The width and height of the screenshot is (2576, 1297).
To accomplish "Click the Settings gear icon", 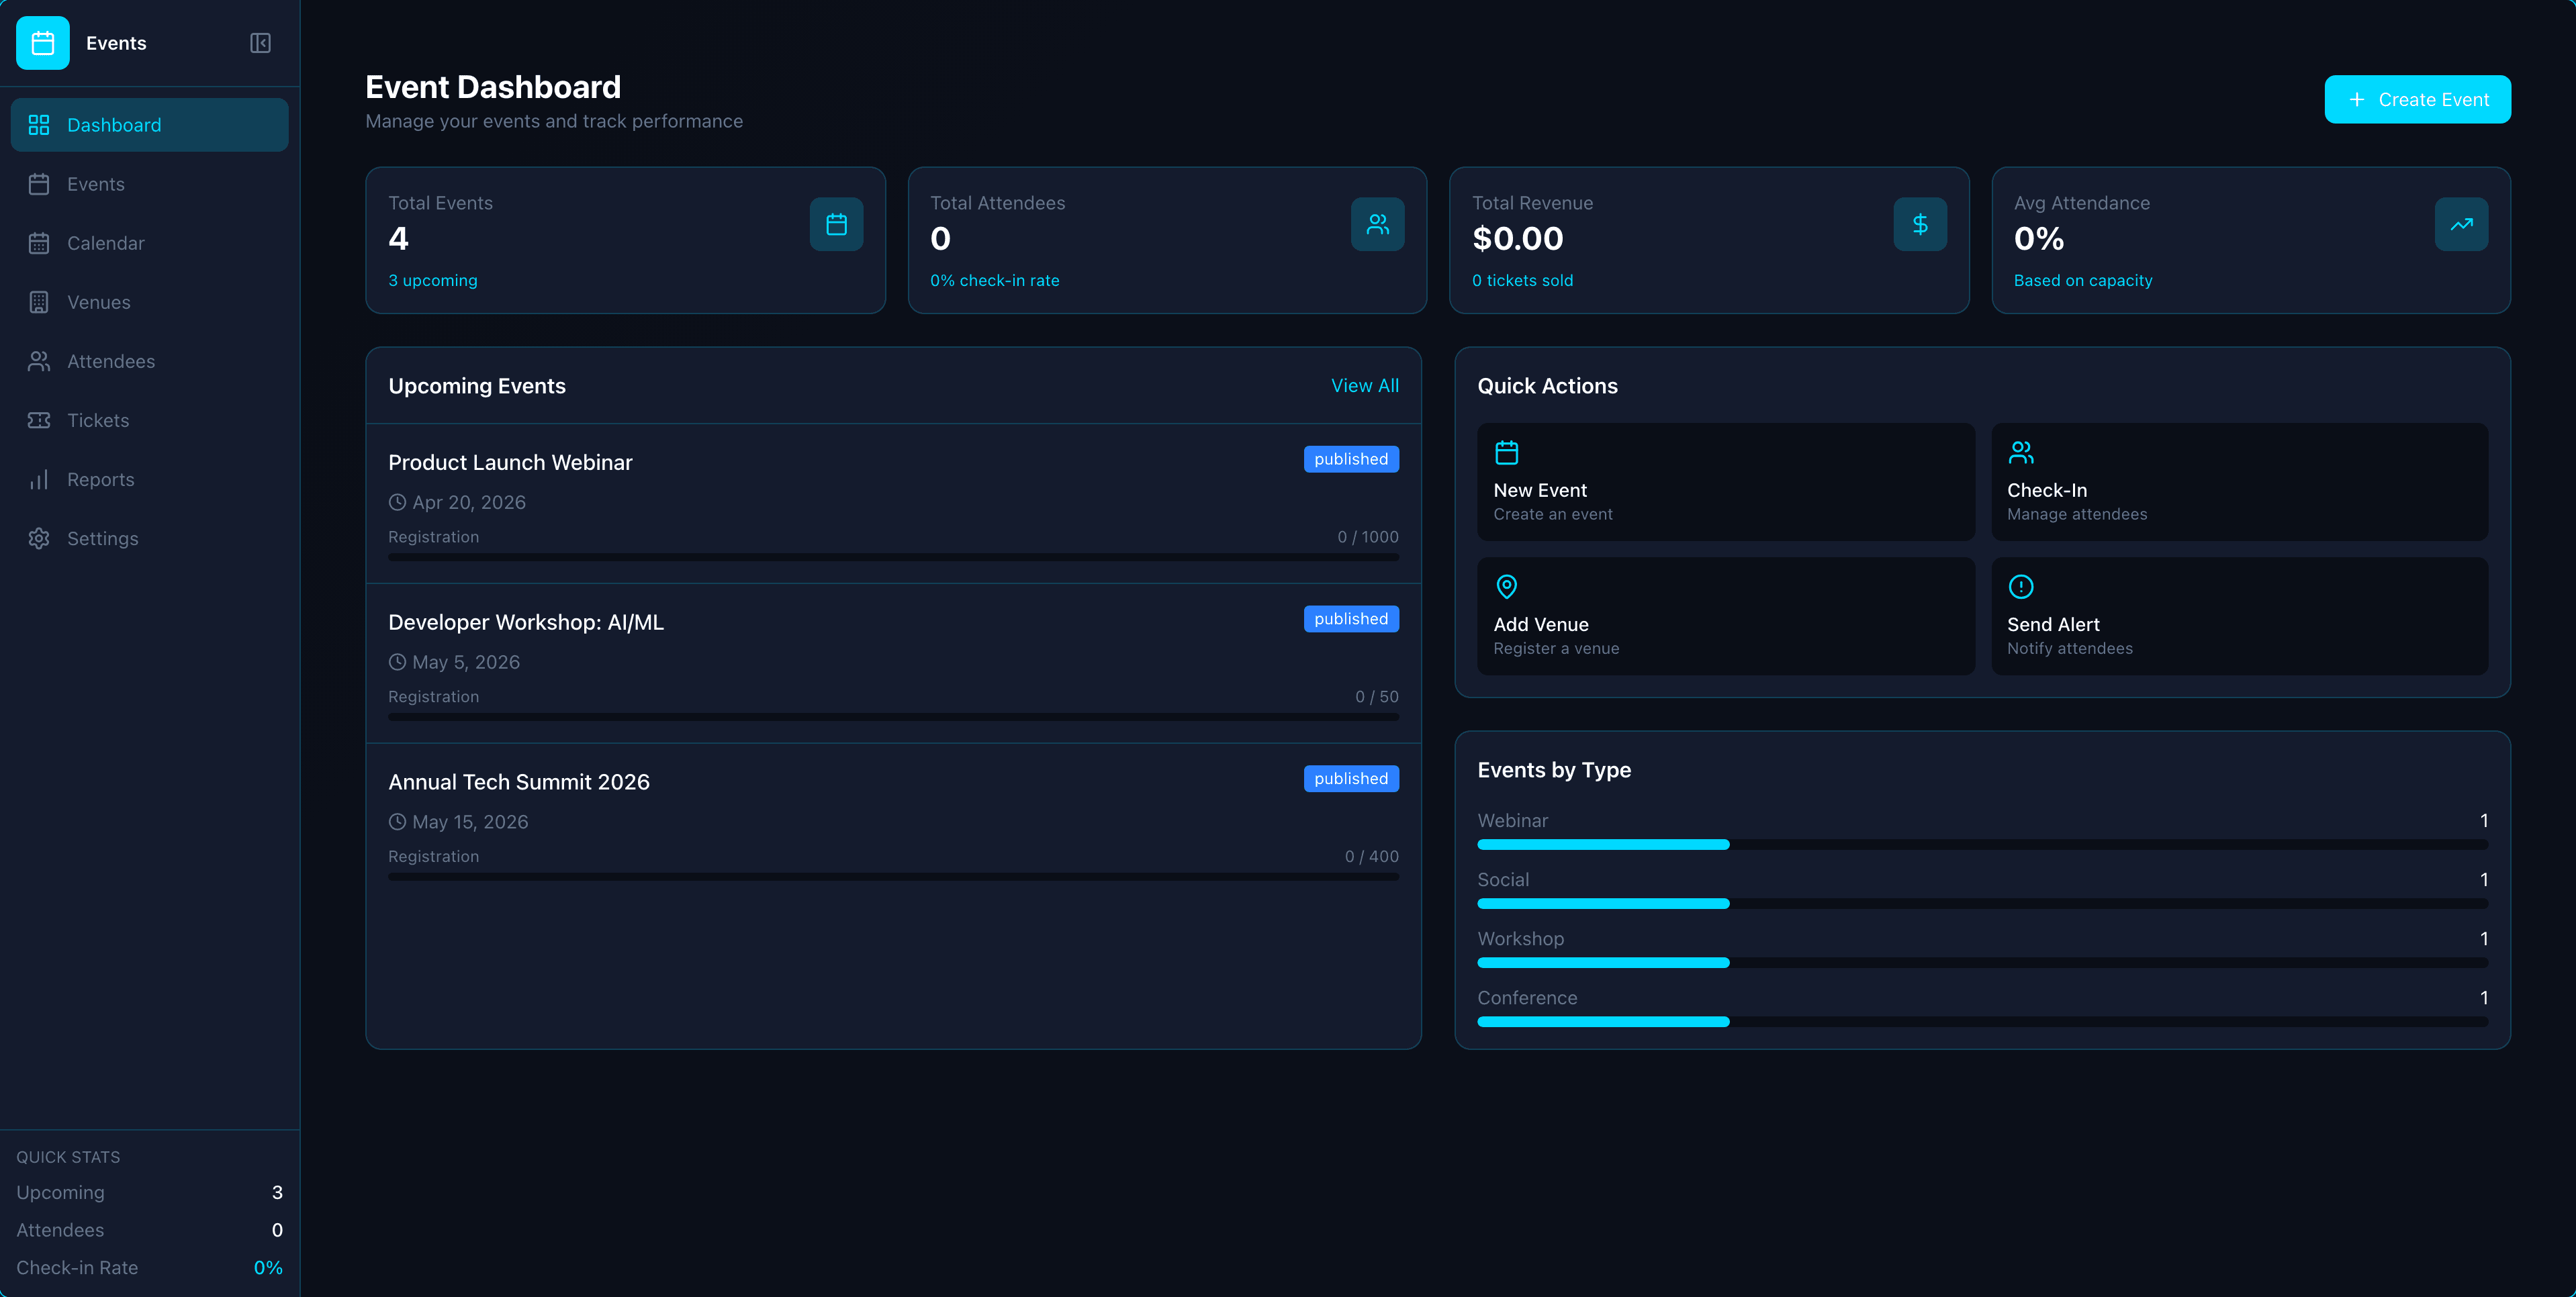I will [39, 538].
